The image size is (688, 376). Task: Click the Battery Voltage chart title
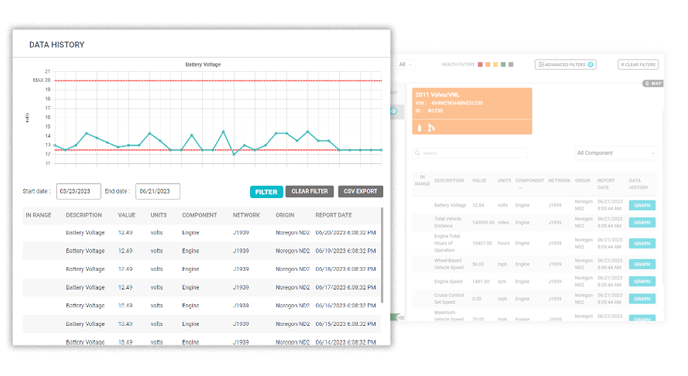click(x=203, y=64)
